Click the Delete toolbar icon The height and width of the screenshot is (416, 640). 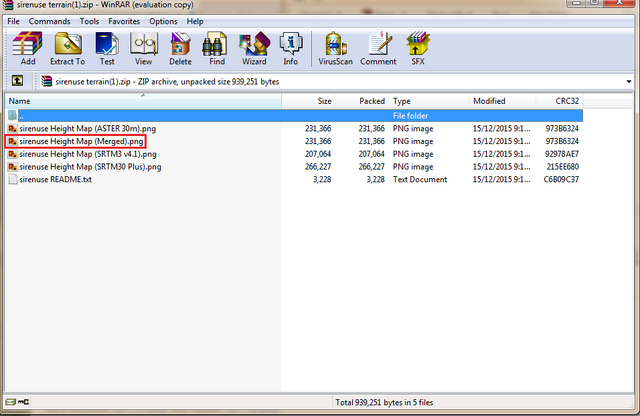tap(180, 49)
